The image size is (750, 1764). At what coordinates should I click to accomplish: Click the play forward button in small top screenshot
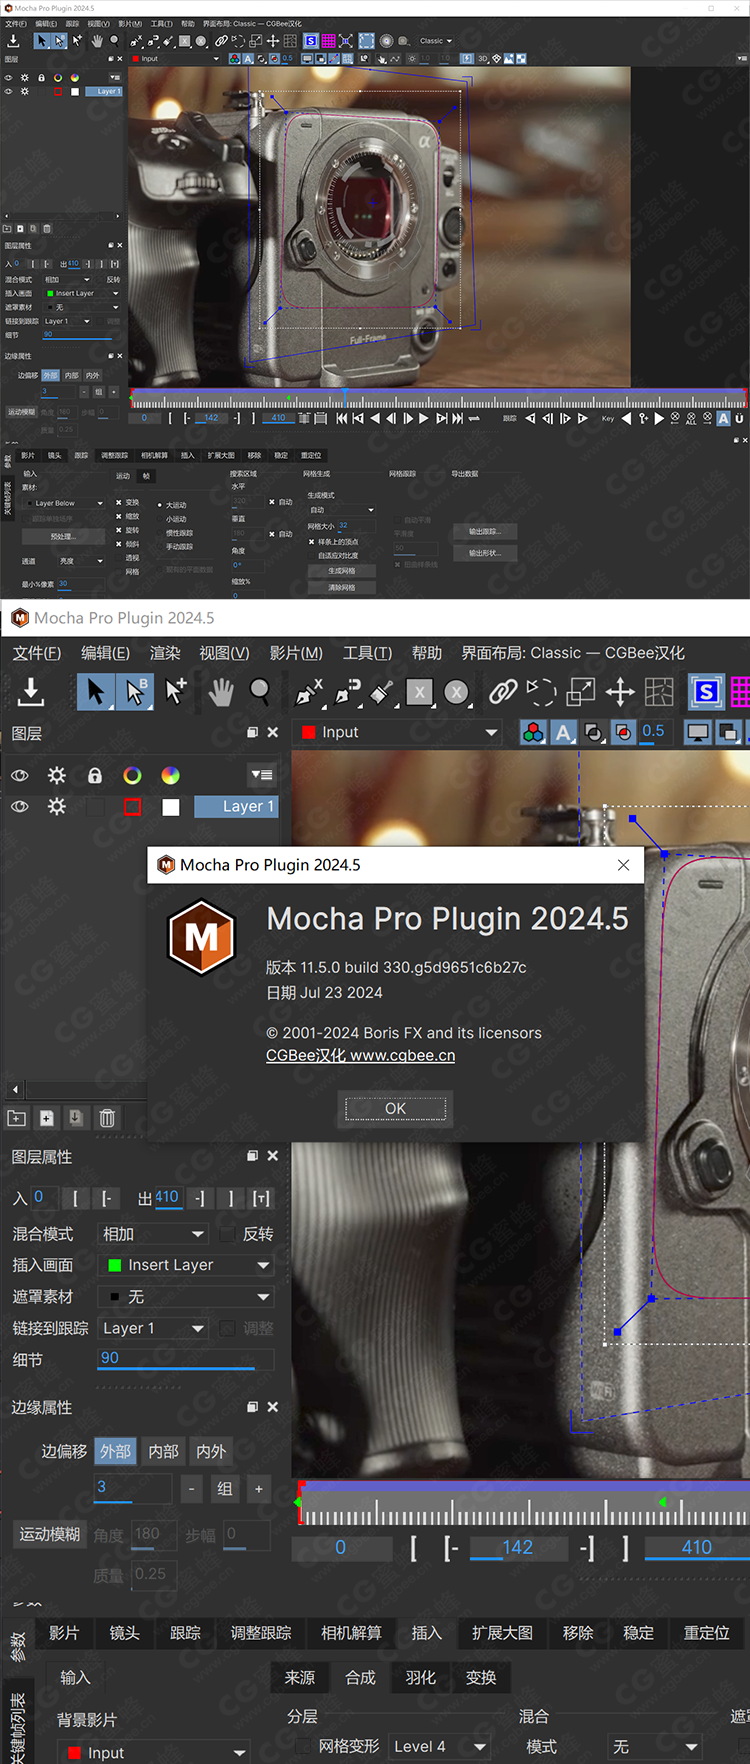click(x=423, y=419)
